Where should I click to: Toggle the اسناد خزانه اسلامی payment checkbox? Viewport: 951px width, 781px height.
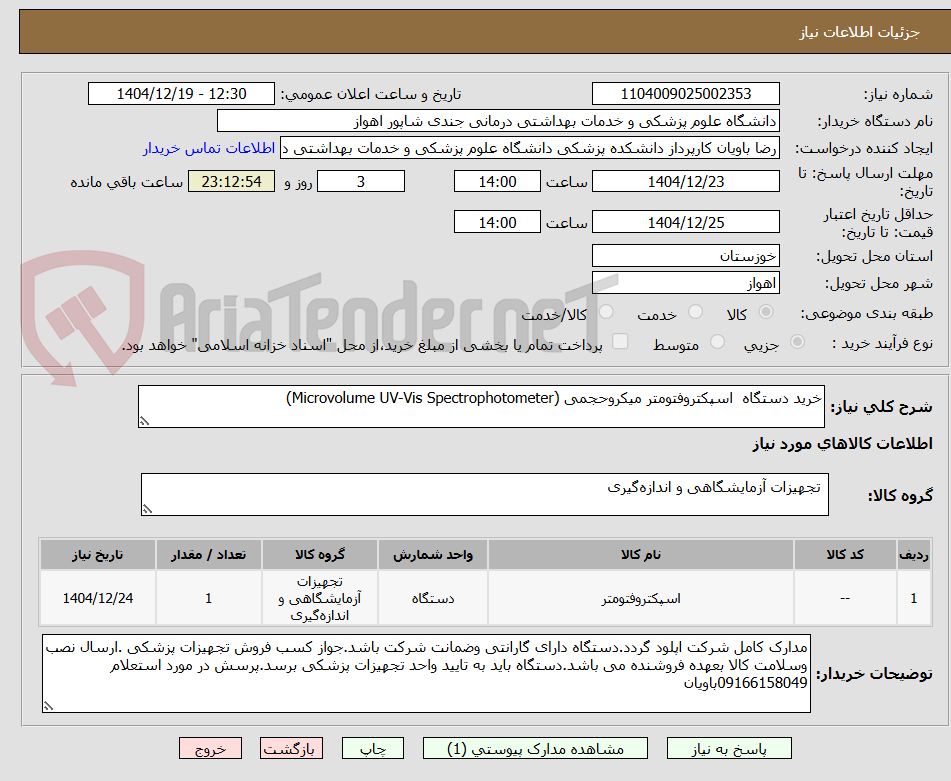(620, 341)
